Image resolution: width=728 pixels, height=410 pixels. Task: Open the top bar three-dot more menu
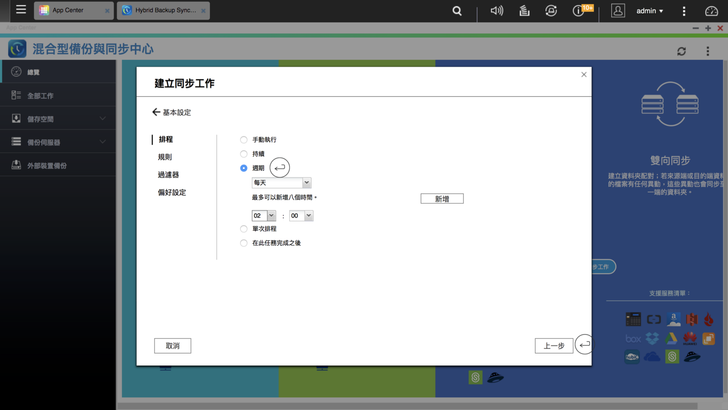[684, 11]
